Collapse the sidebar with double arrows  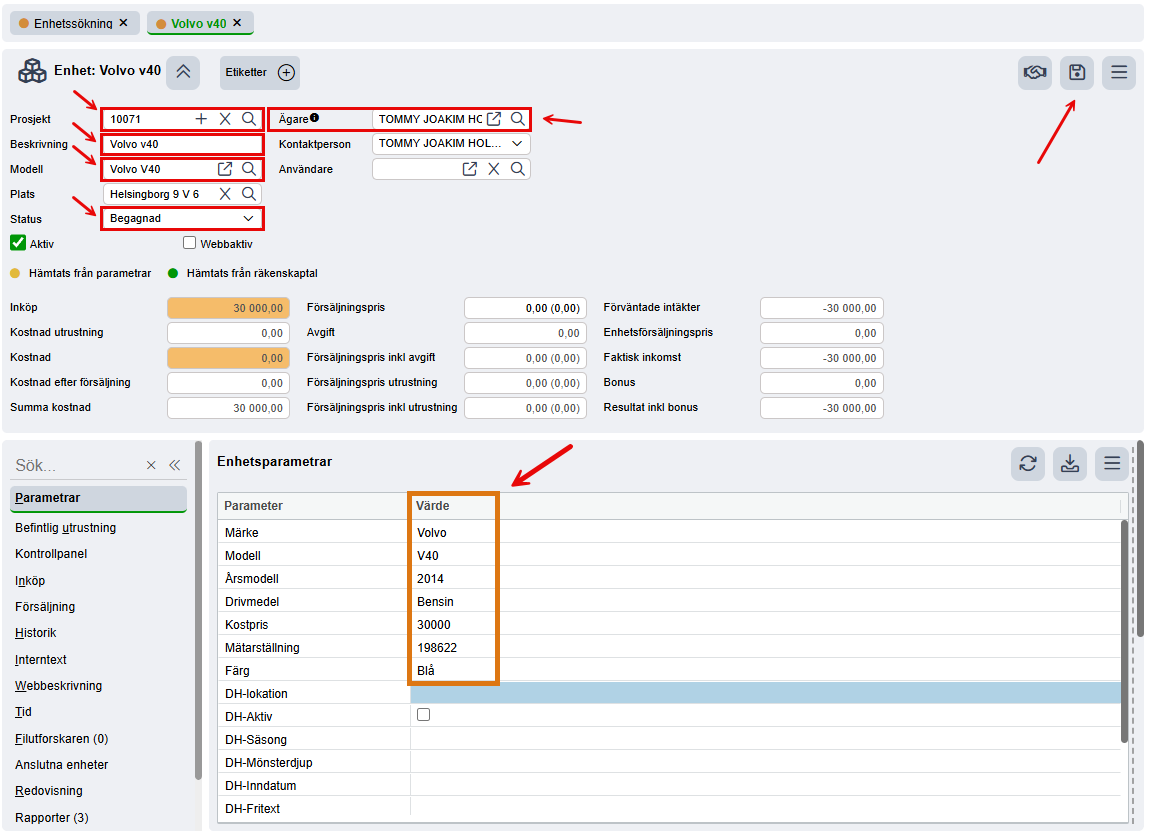(x=174, y=465)
